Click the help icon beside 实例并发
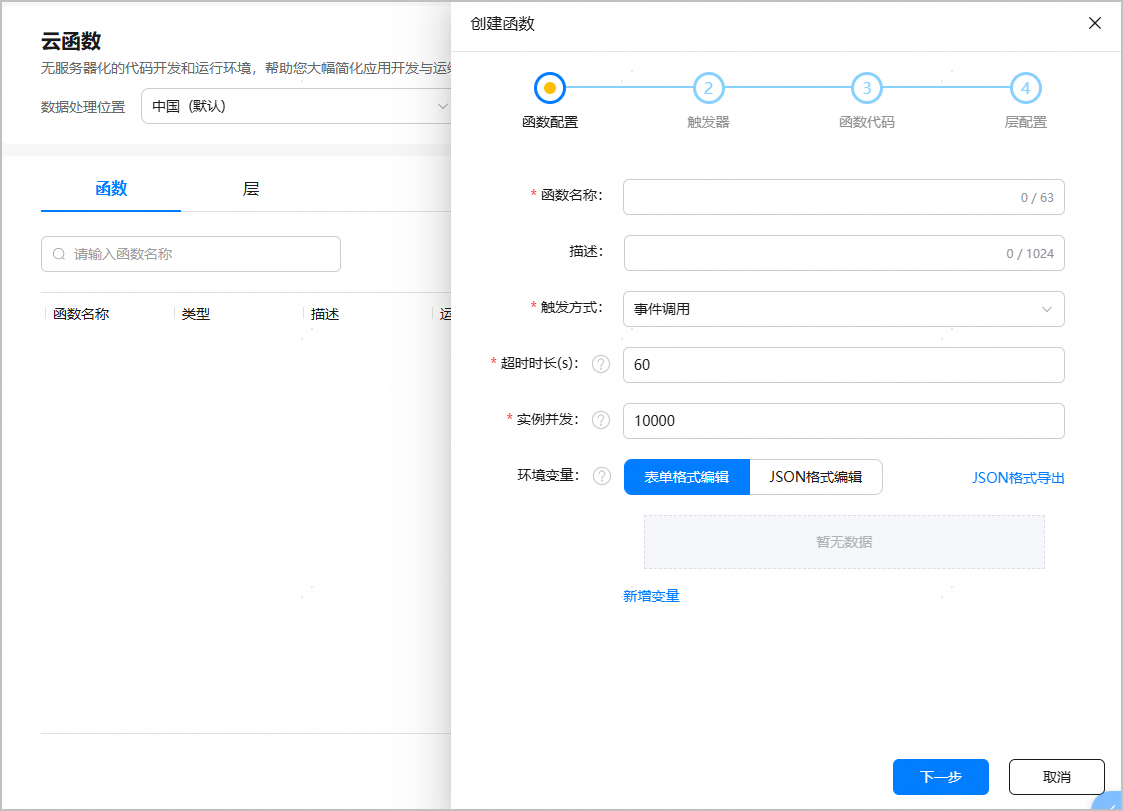This screenshot has width=1123, height=811. (601, 420)
